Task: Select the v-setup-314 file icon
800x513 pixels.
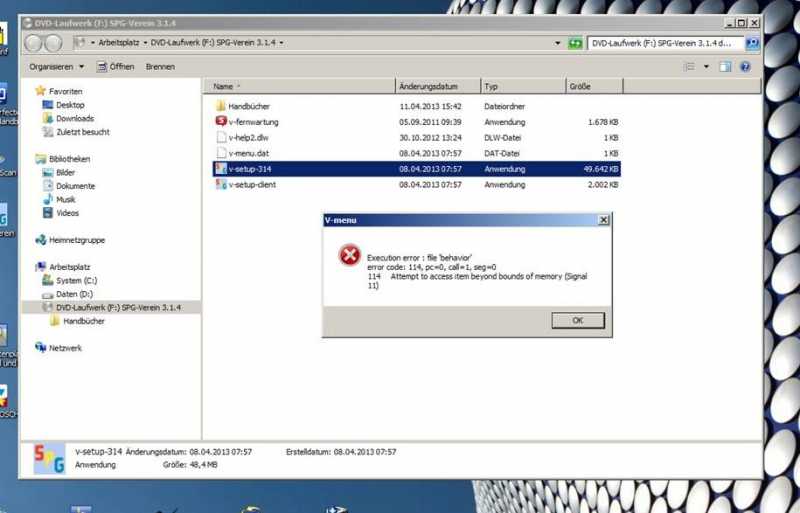Action: (x=221, y=169)
